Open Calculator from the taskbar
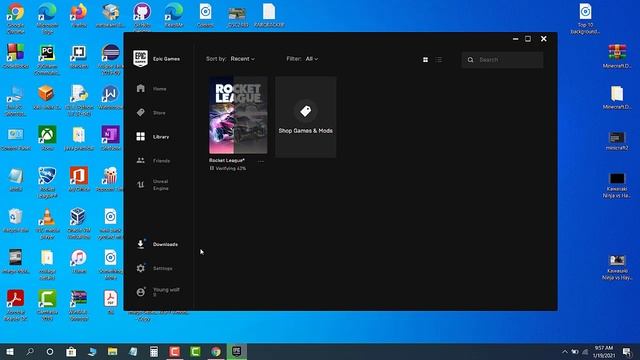640x360 pixels. pos(154,351)
